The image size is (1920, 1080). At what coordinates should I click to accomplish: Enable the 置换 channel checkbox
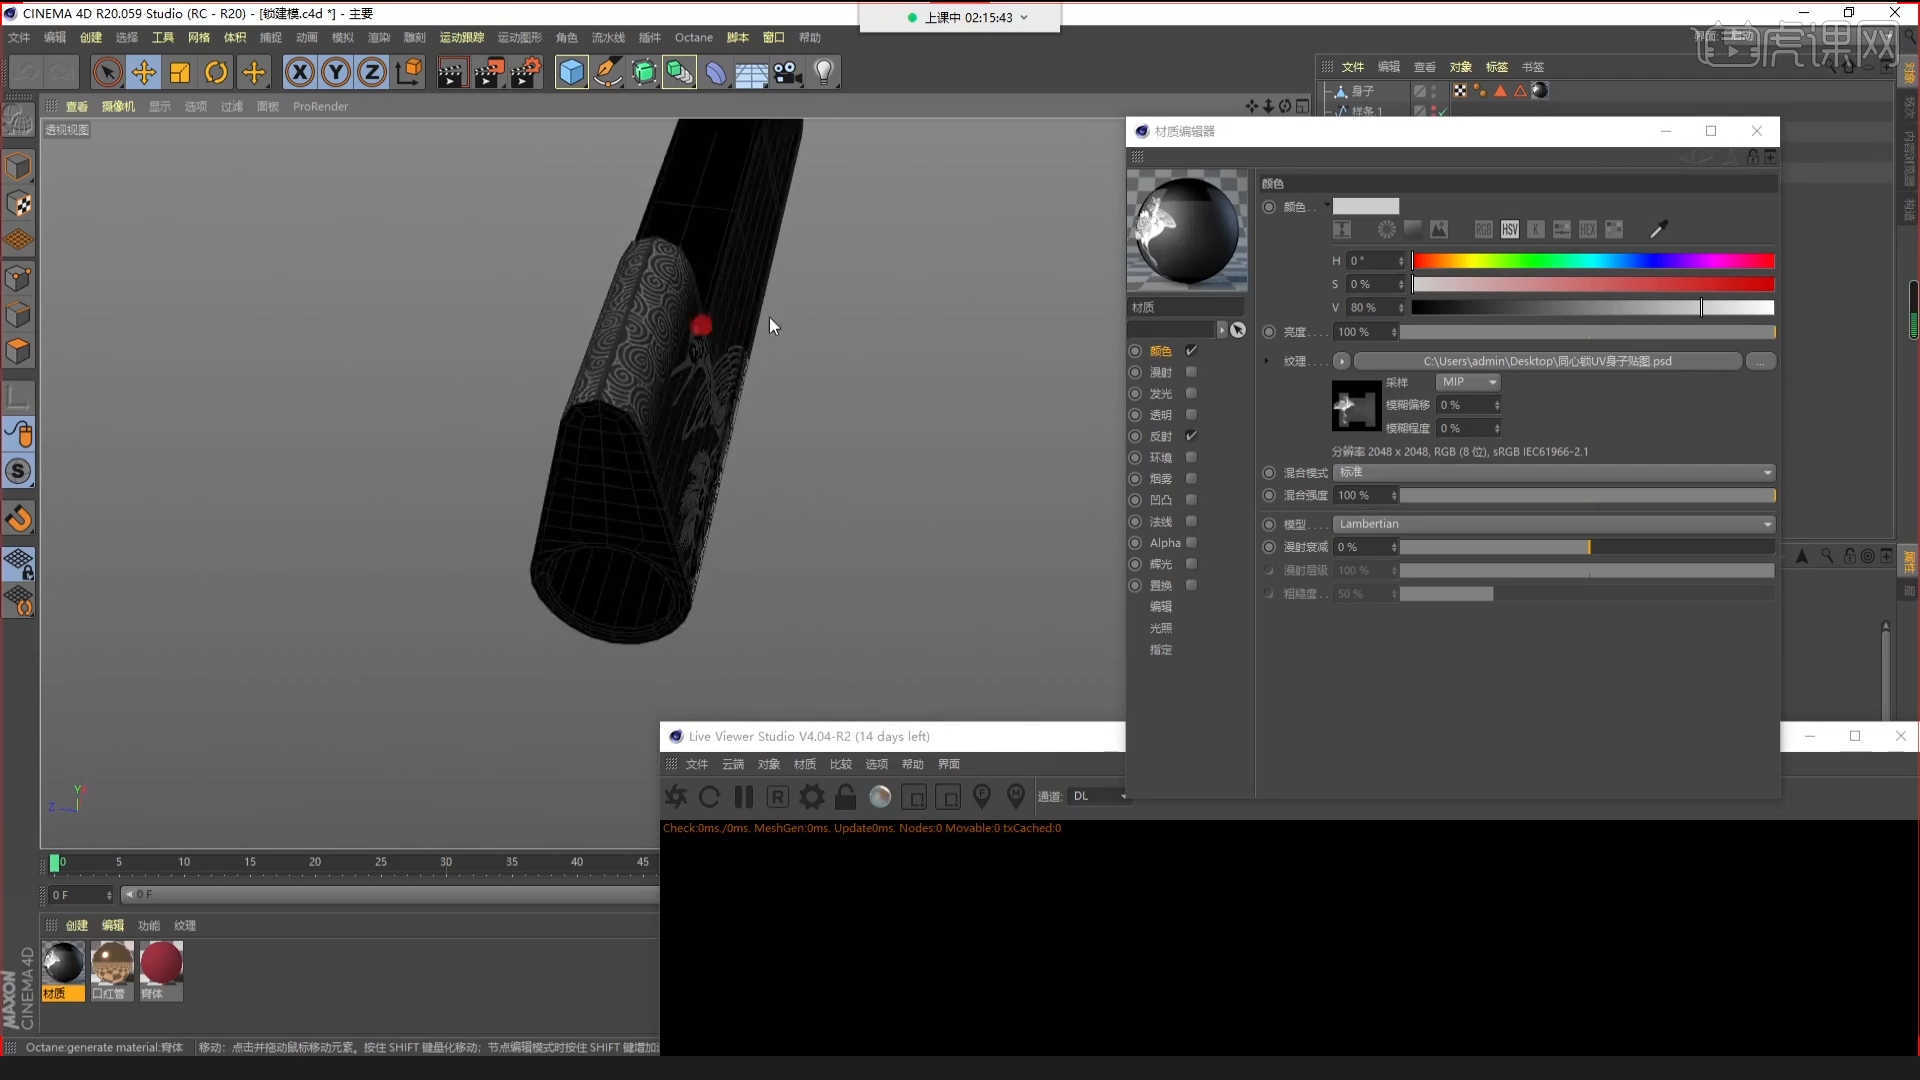(x=1191, y=585)
